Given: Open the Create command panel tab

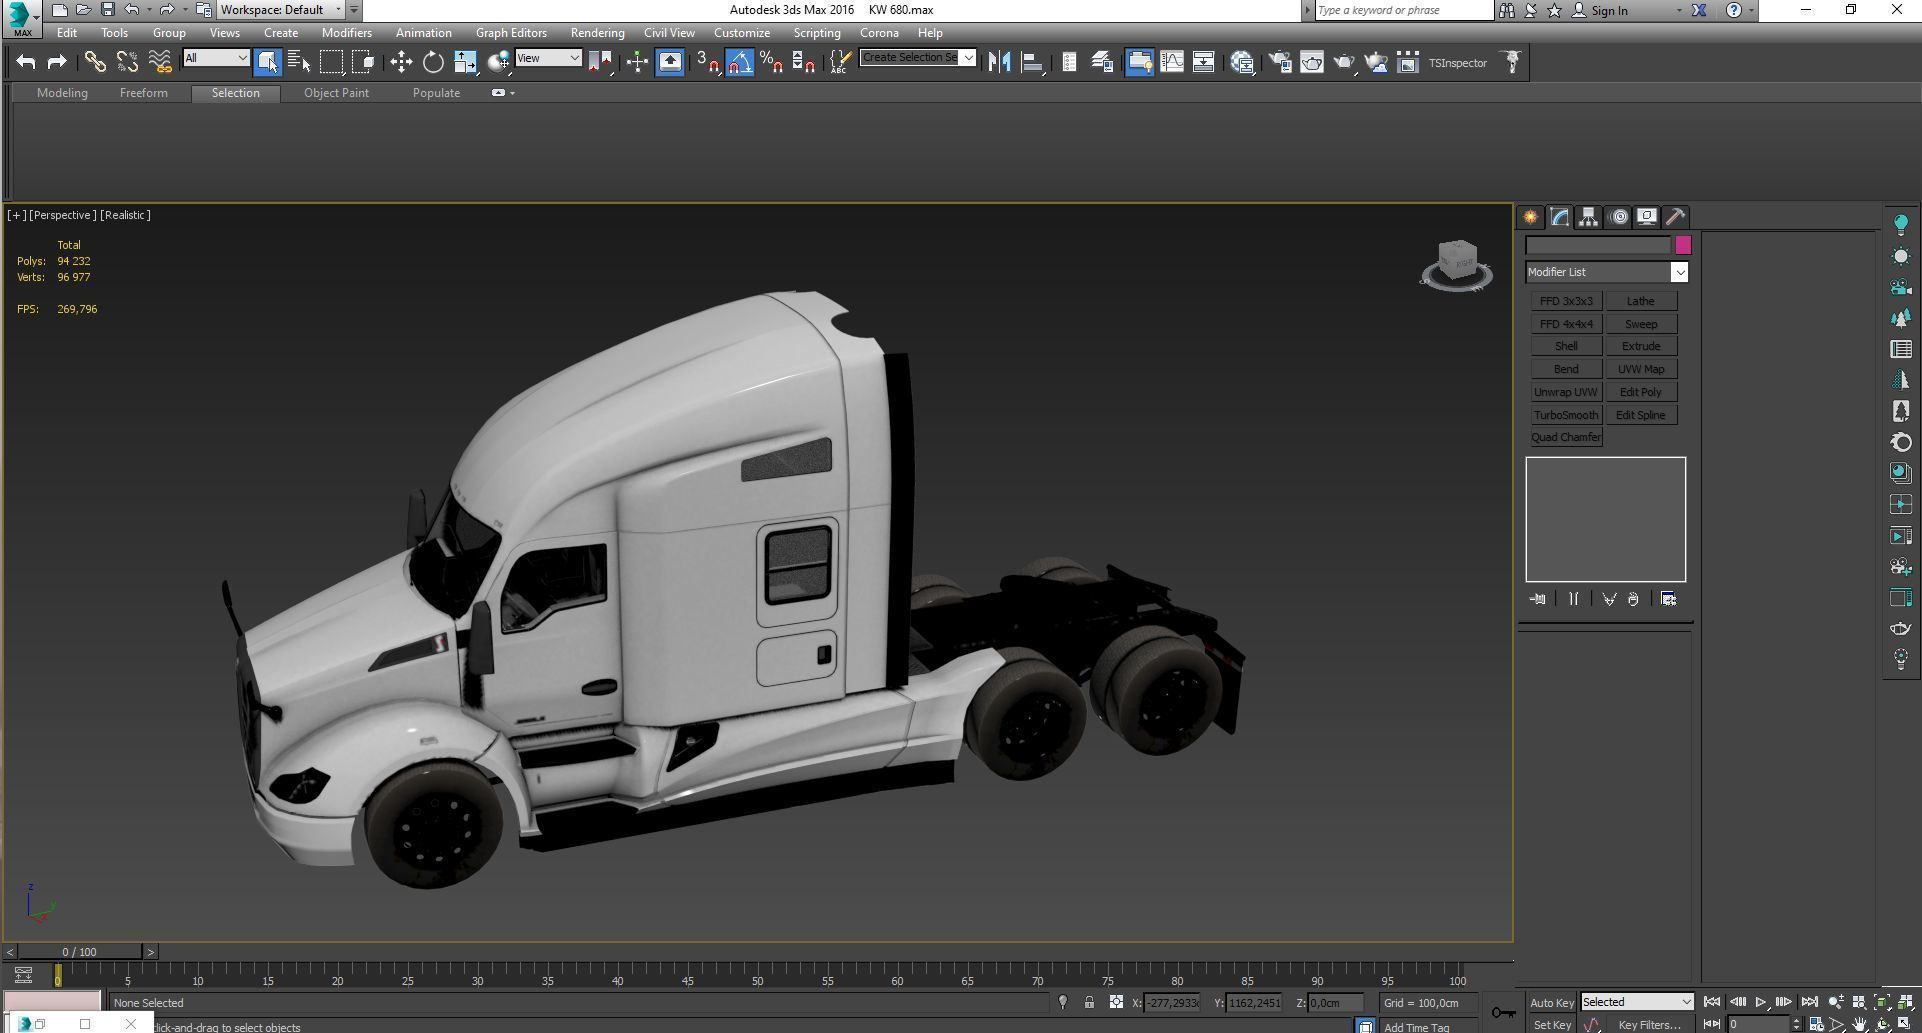Looking at the screenshot, I should pos(1531,217).
